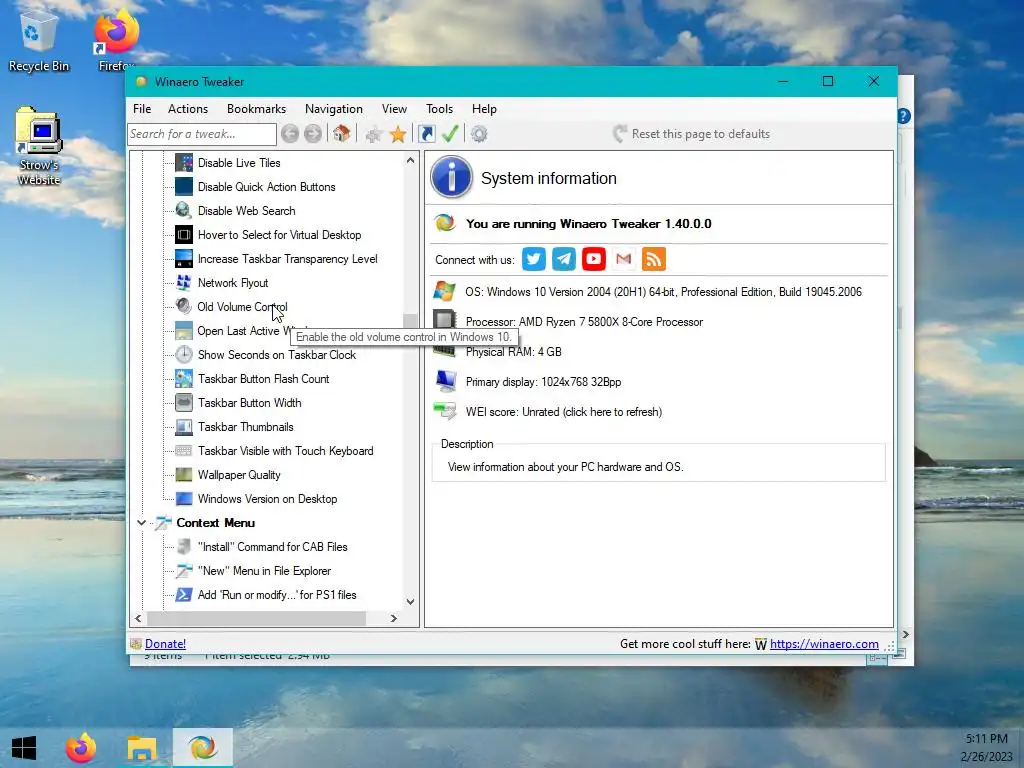Click the Disable Live Tiles icon
Image resolution: width=1024 pixels, height=768 pixels.
(x=184, y=163)
